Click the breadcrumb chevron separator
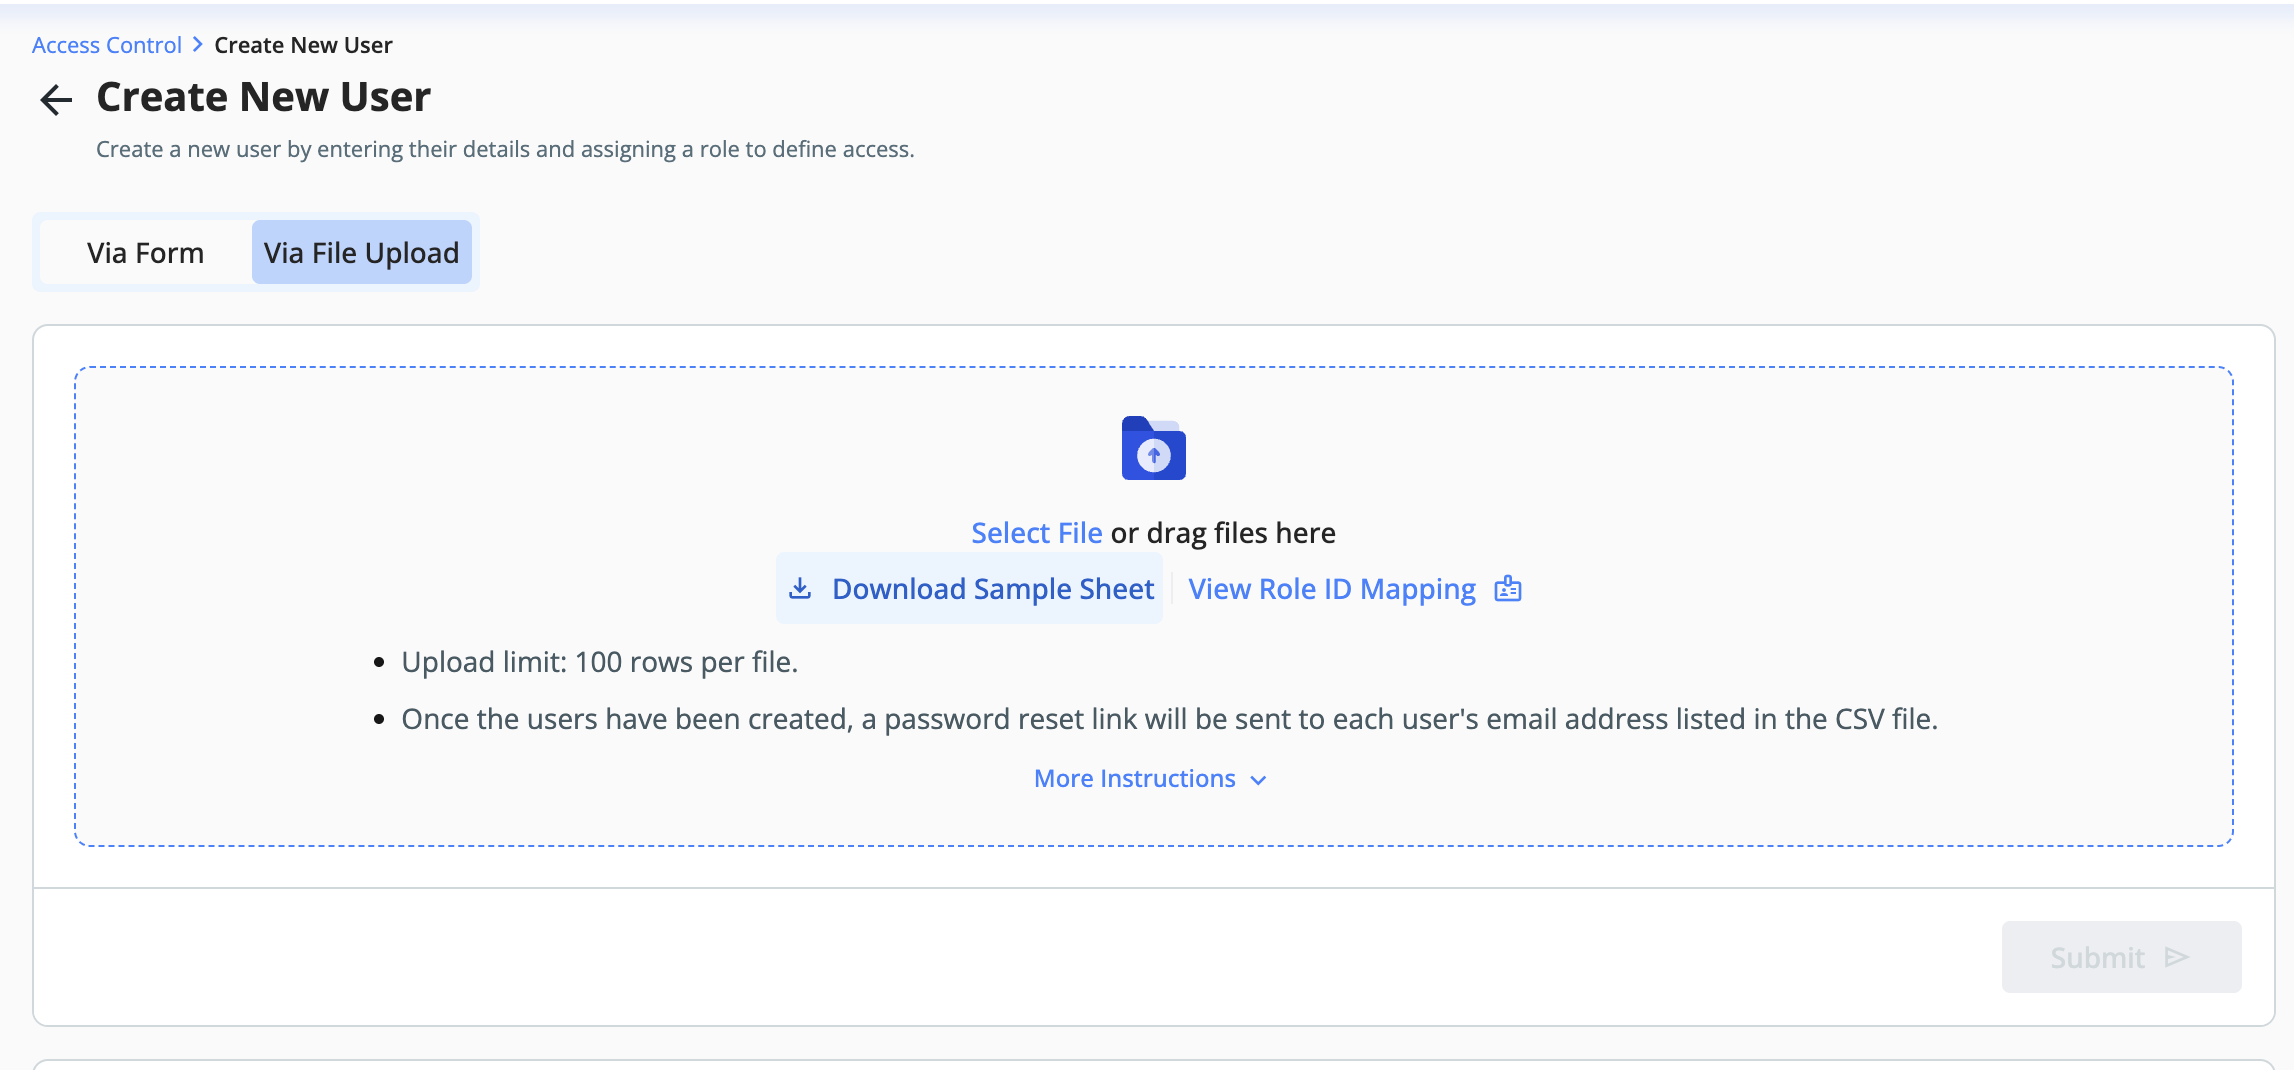2294x1070 pixels. (x=198, y=45)
